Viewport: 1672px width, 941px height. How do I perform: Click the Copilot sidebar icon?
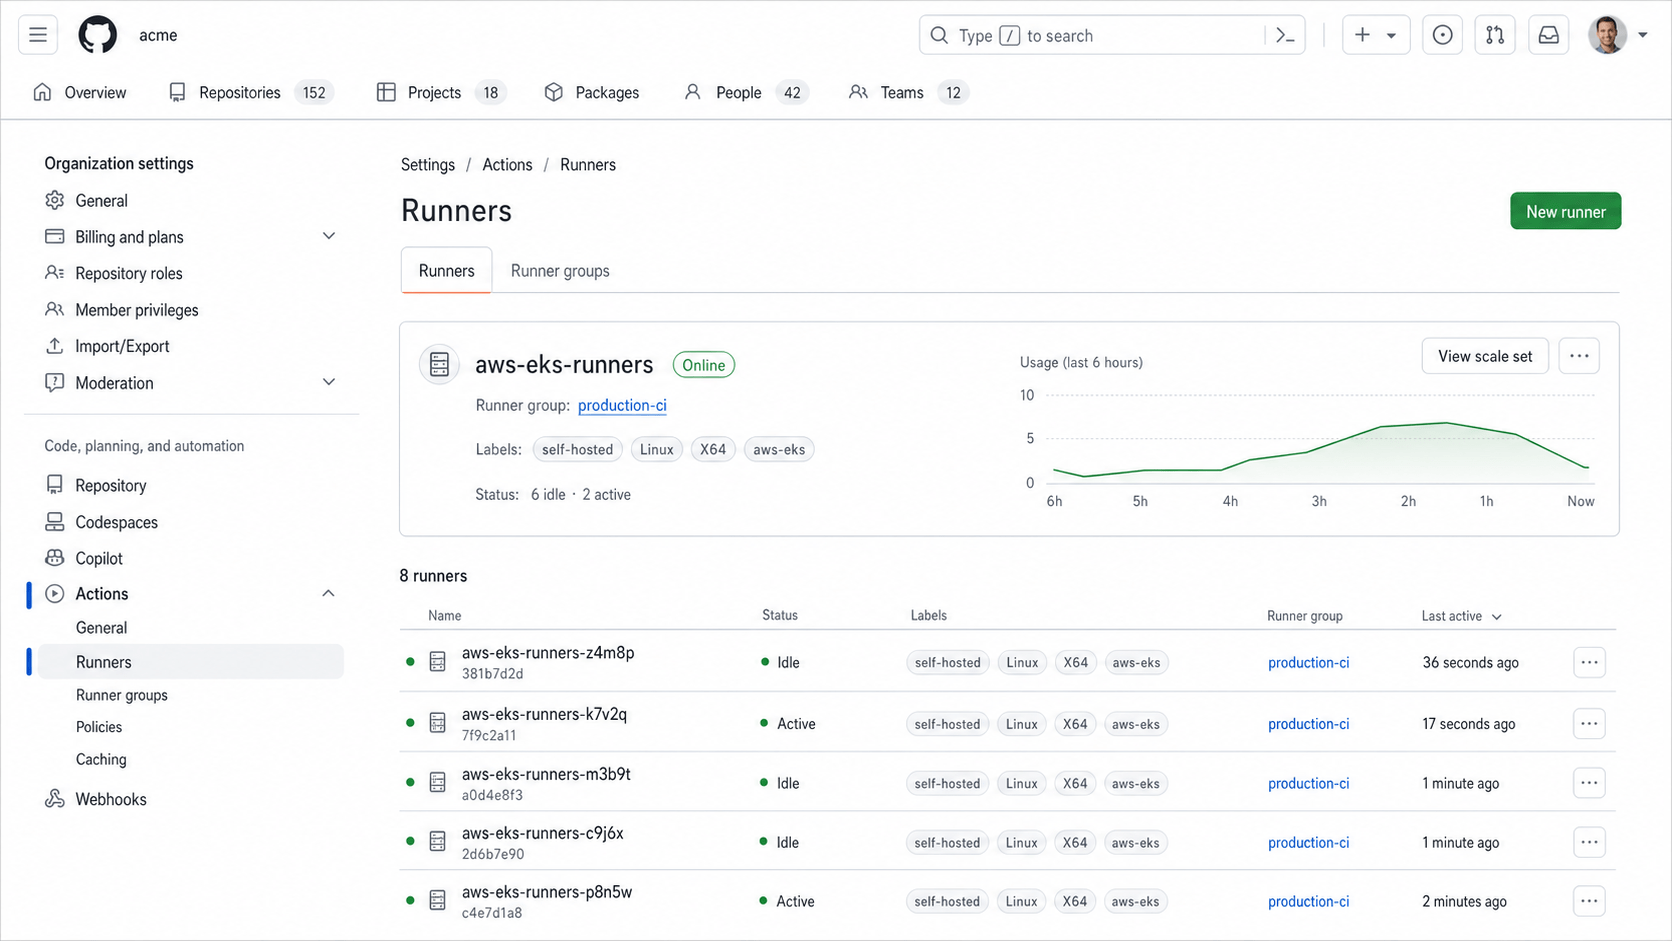tap(55, 558)
